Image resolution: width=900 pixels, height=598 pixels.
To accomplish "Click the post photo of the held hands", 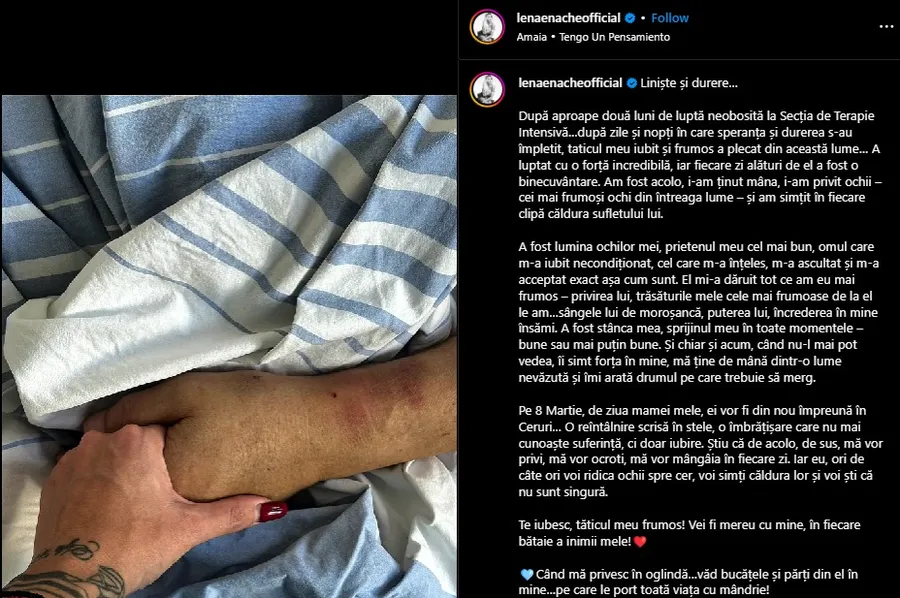I will coord(230,346).
